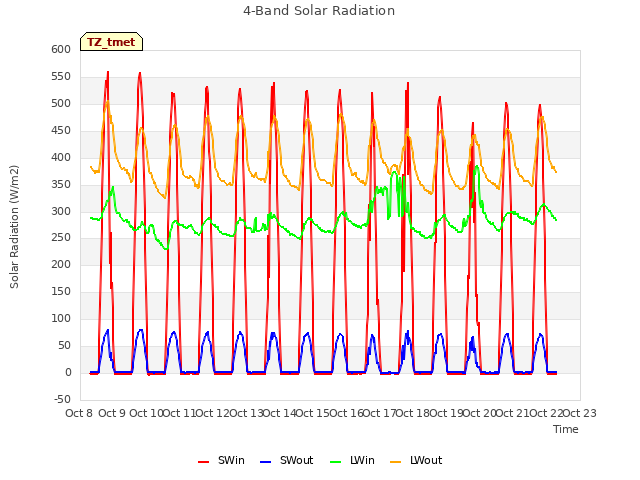640x480 pixels.
Task: Click the SWout legend label
Action: pos(296,460)
